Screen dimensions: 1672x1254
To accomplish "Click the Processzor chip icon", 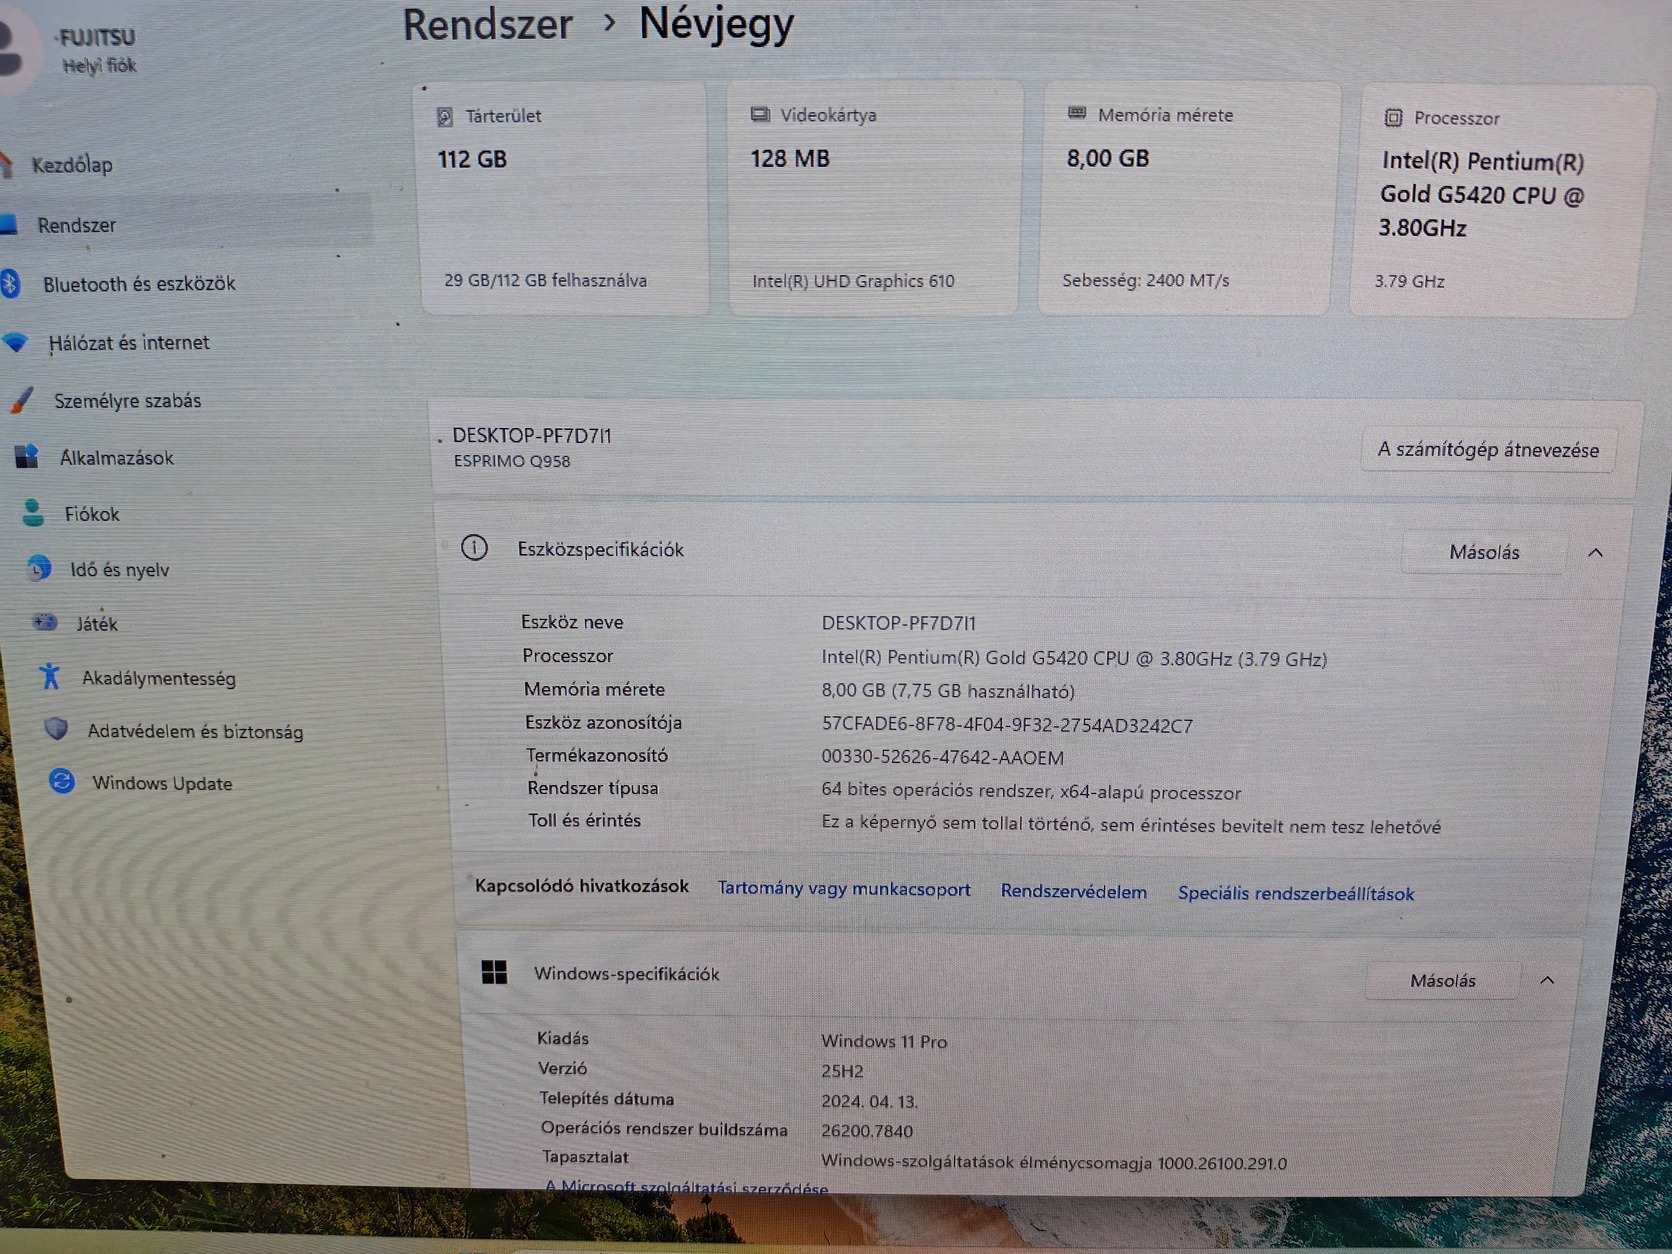I will (x=1393, y=118).
